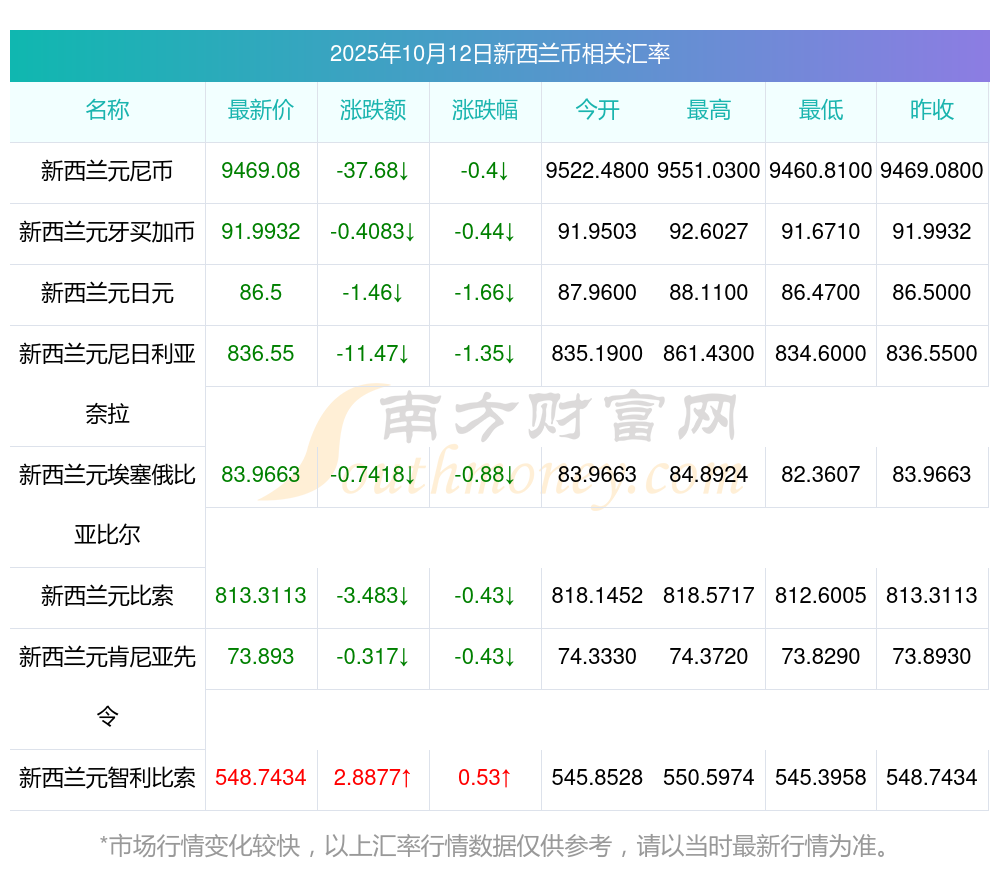Open the 新西兰元牙买加币 row name
1000x877 pixels.
pos(107,232)
